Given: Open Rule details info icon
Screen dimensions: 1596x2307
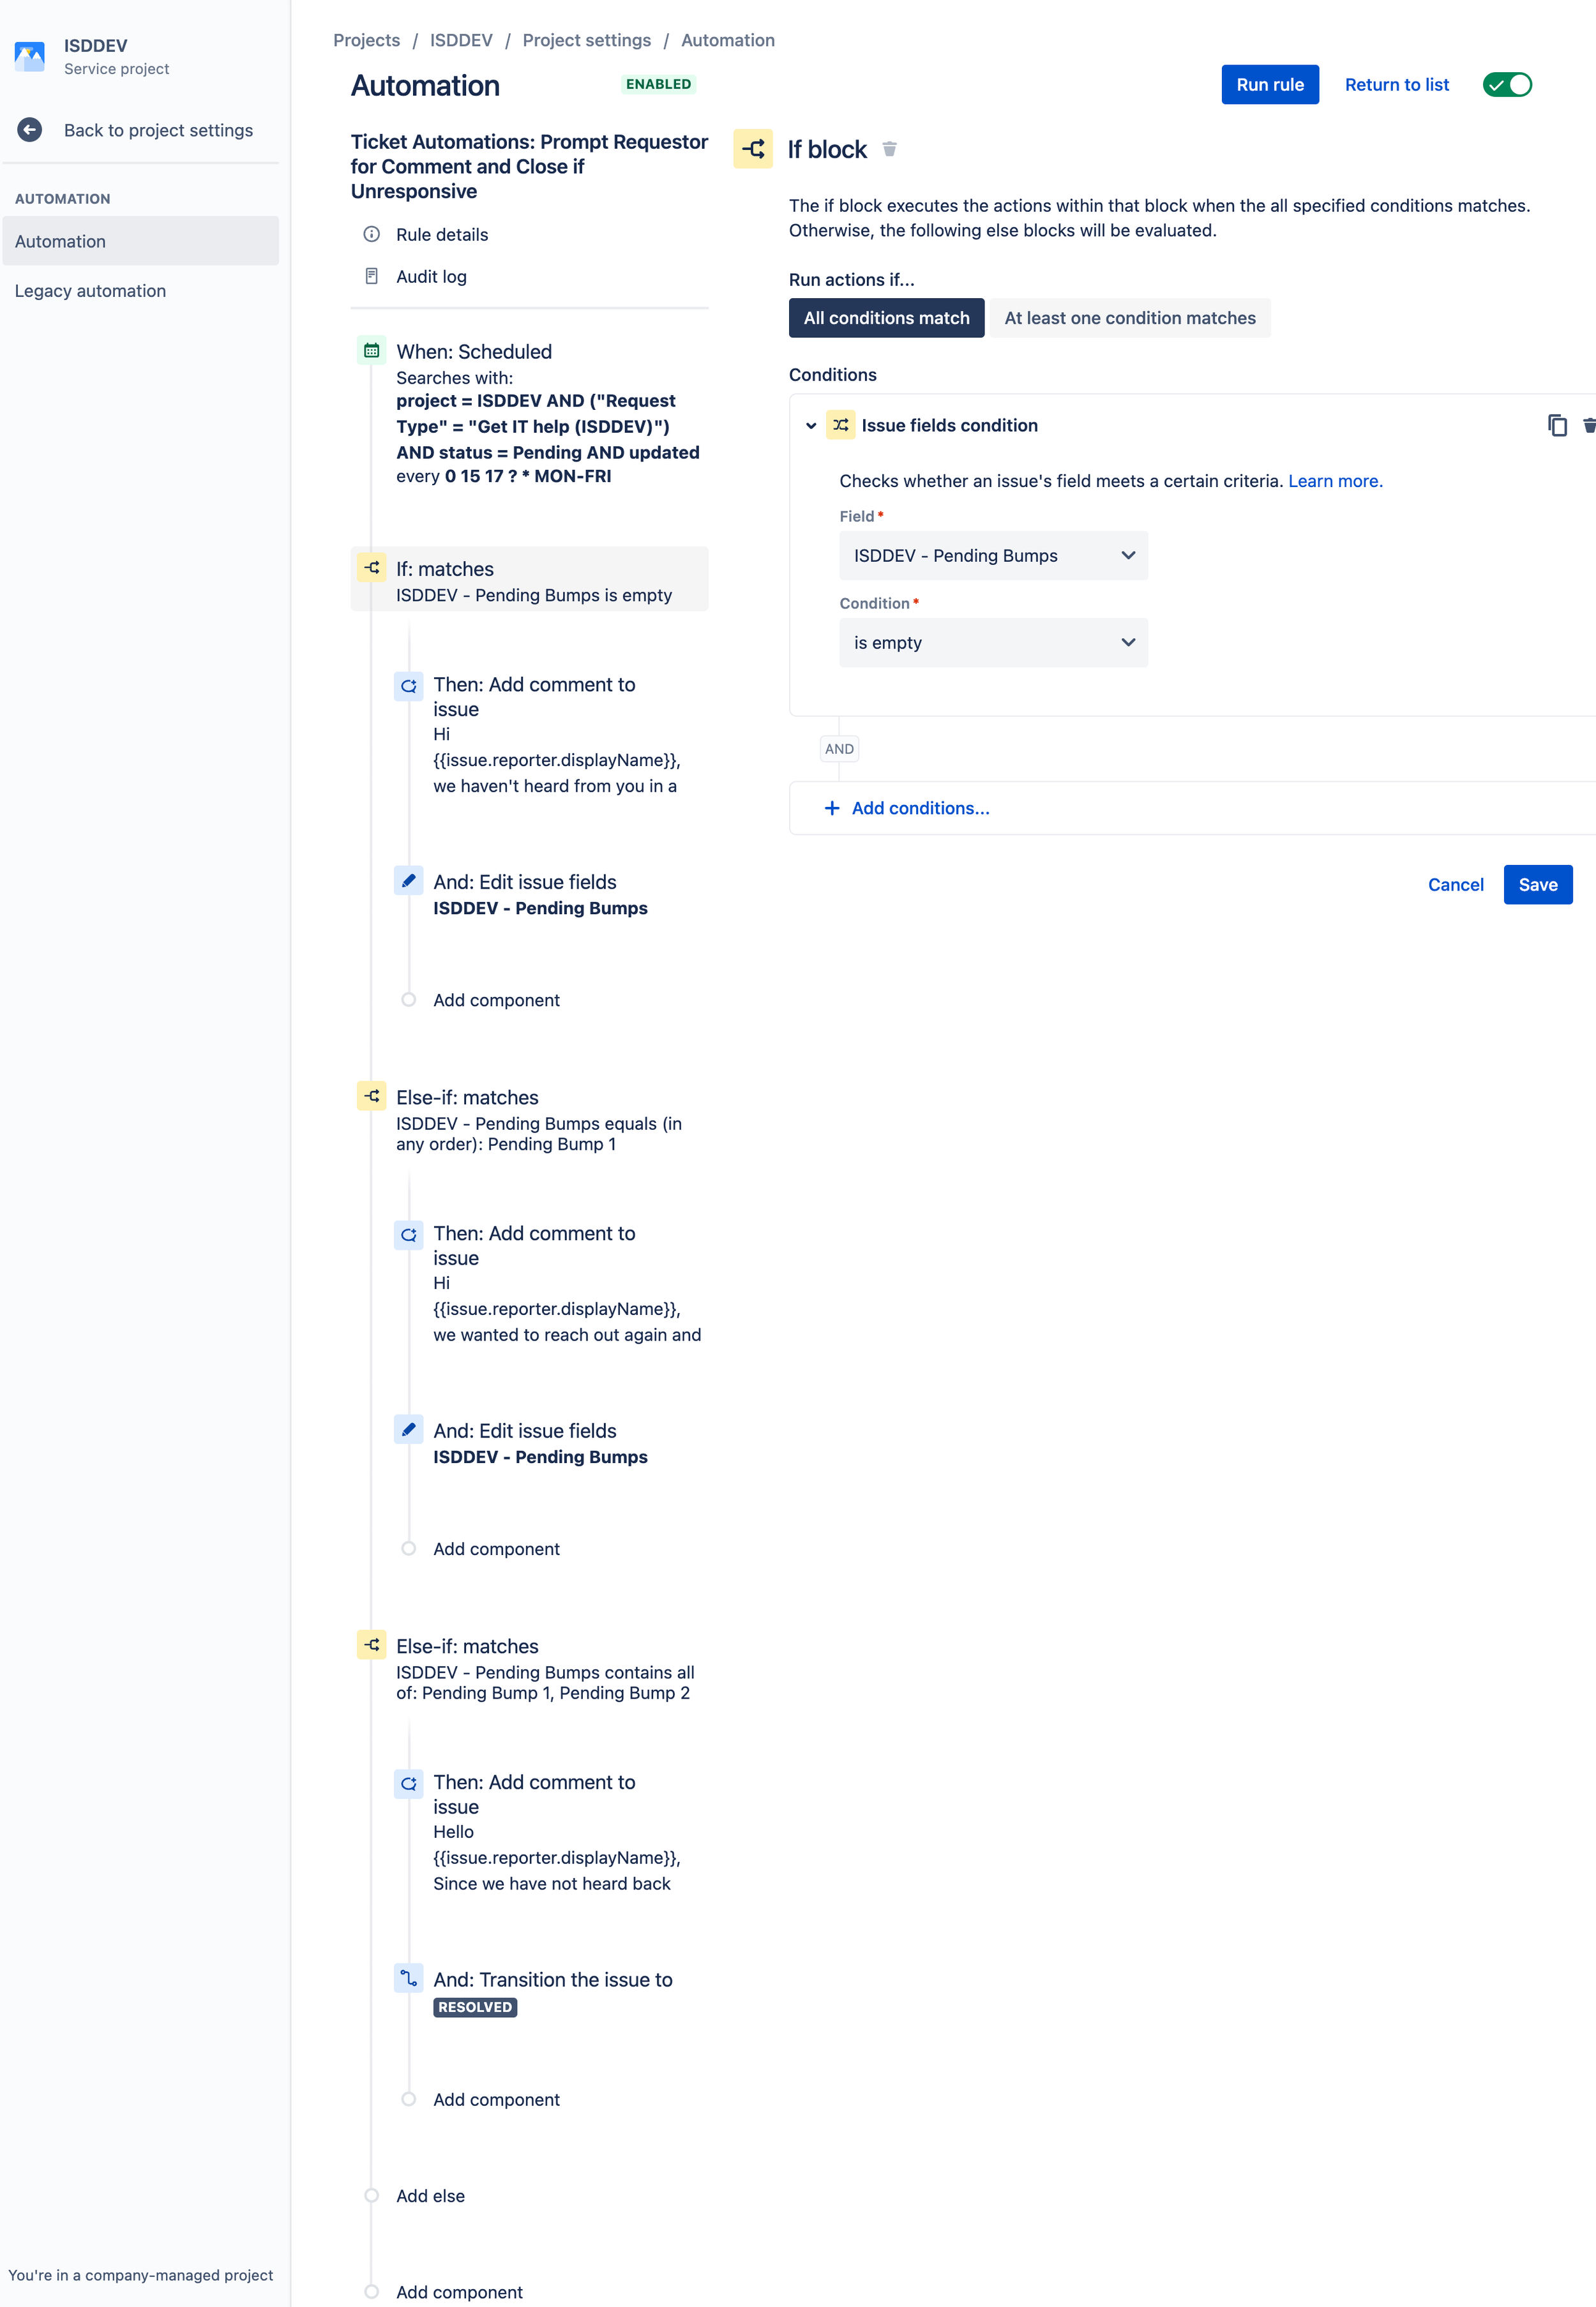Looking at the screenshot, I should 371,234.
